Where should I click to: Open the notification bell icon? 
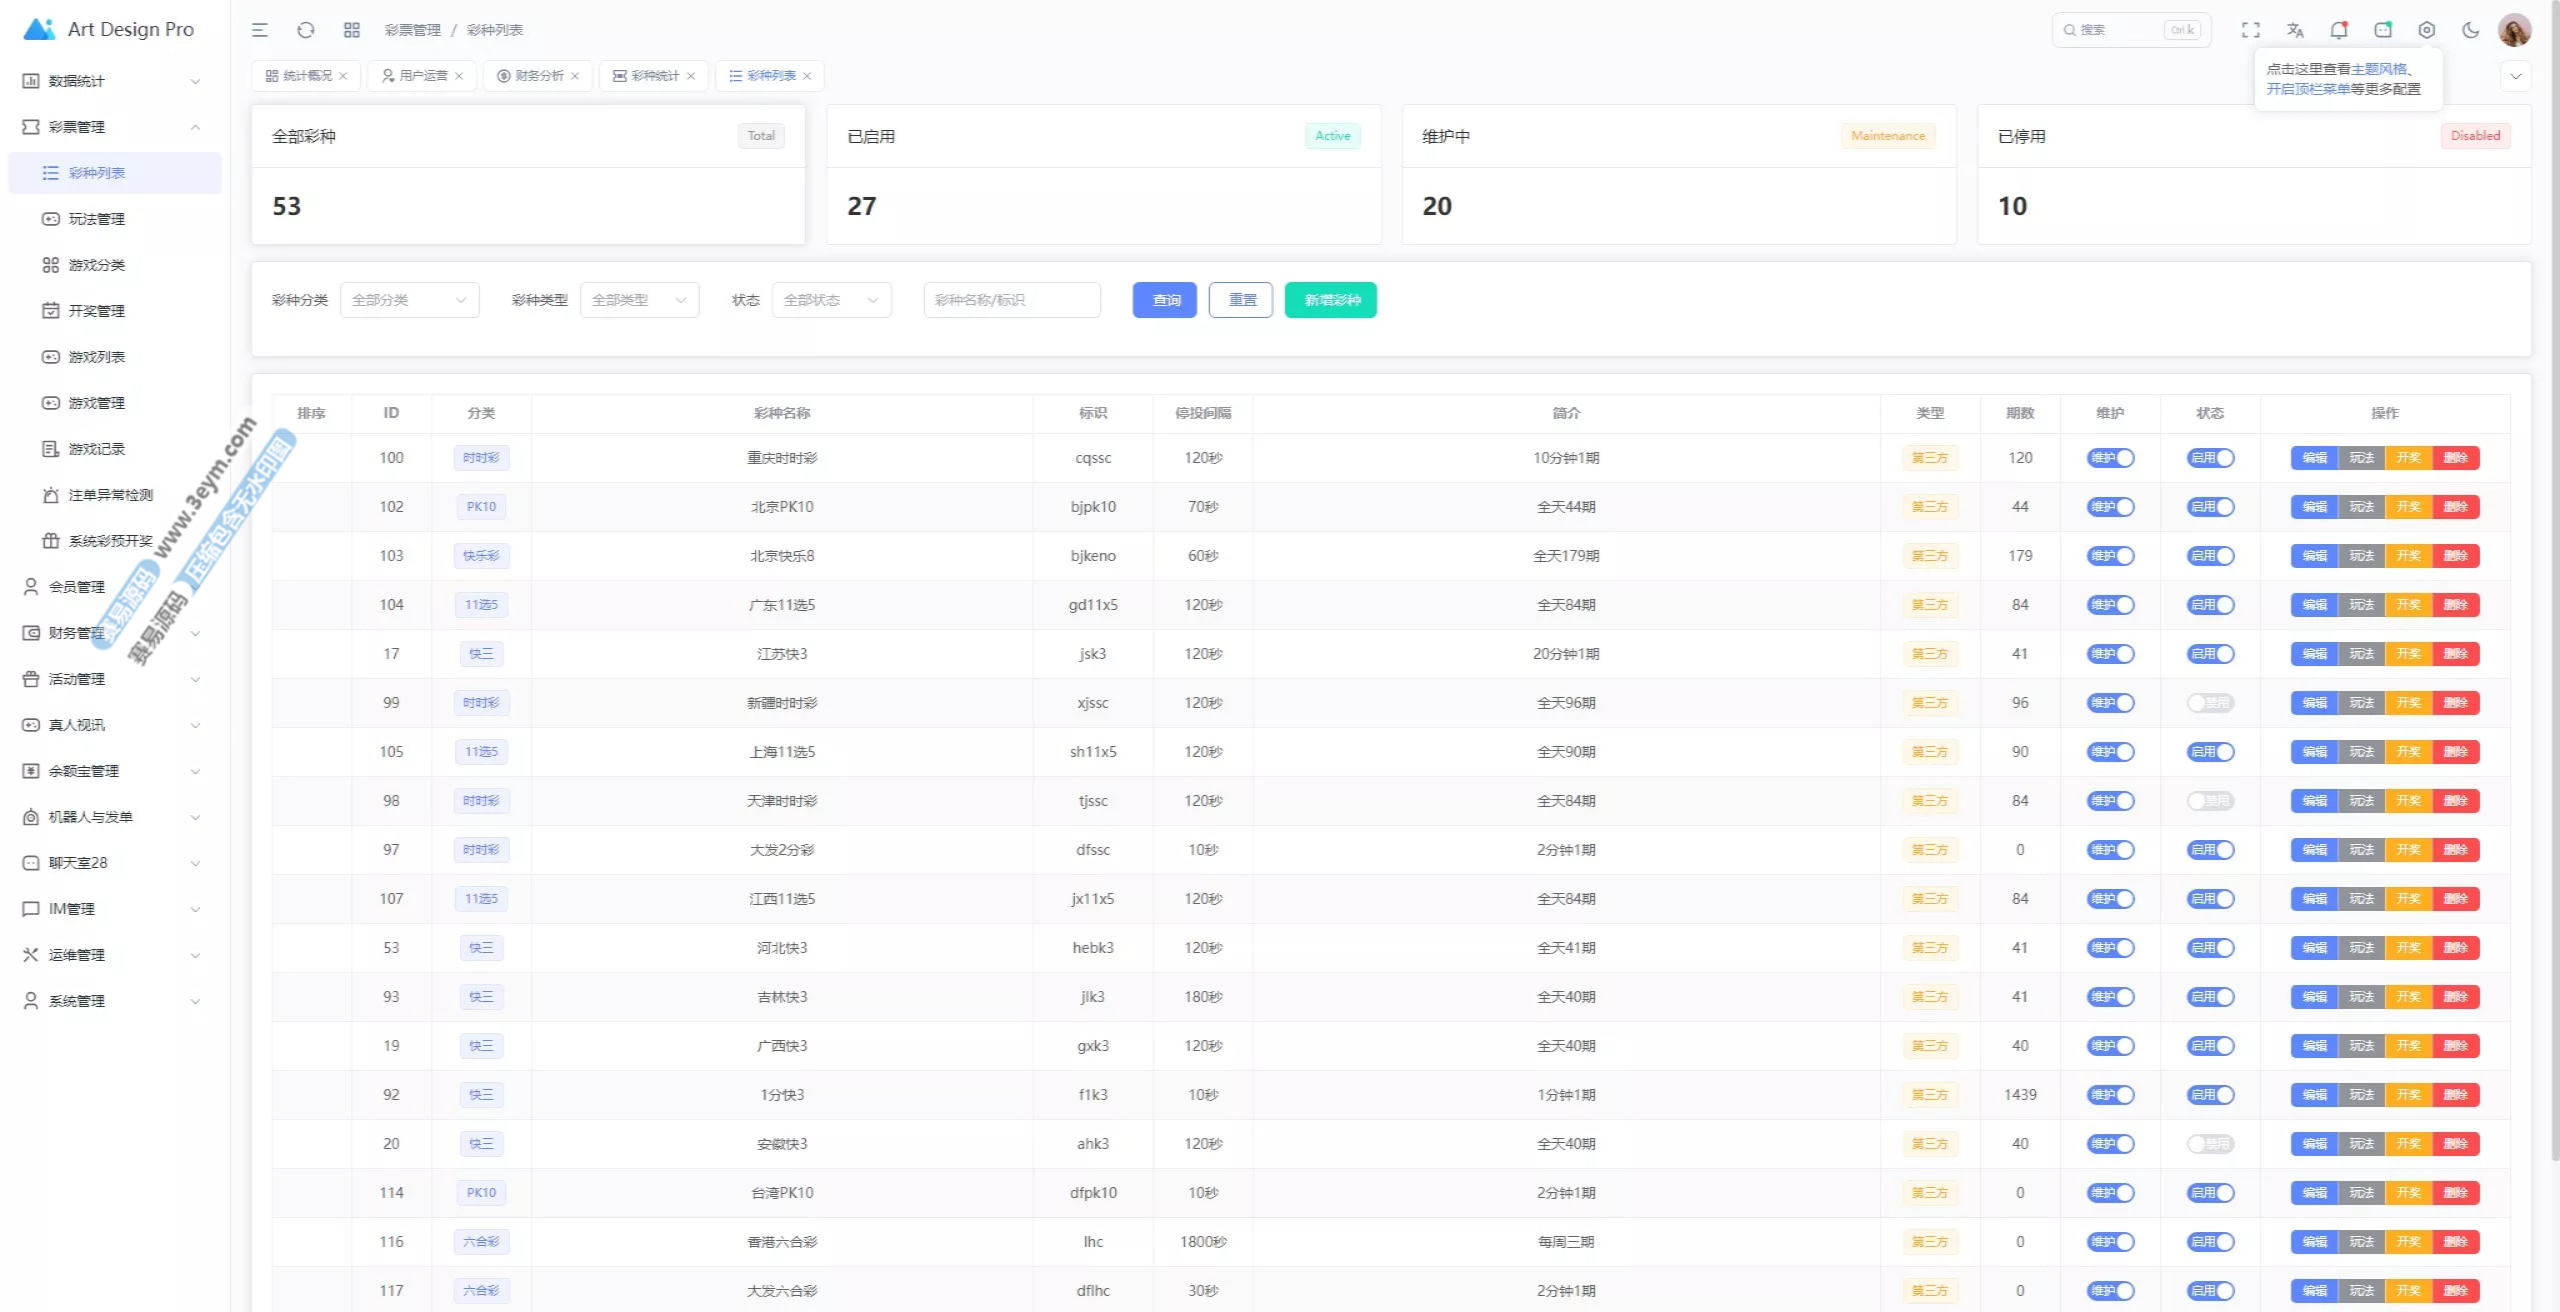click(x=2338, y=30)
